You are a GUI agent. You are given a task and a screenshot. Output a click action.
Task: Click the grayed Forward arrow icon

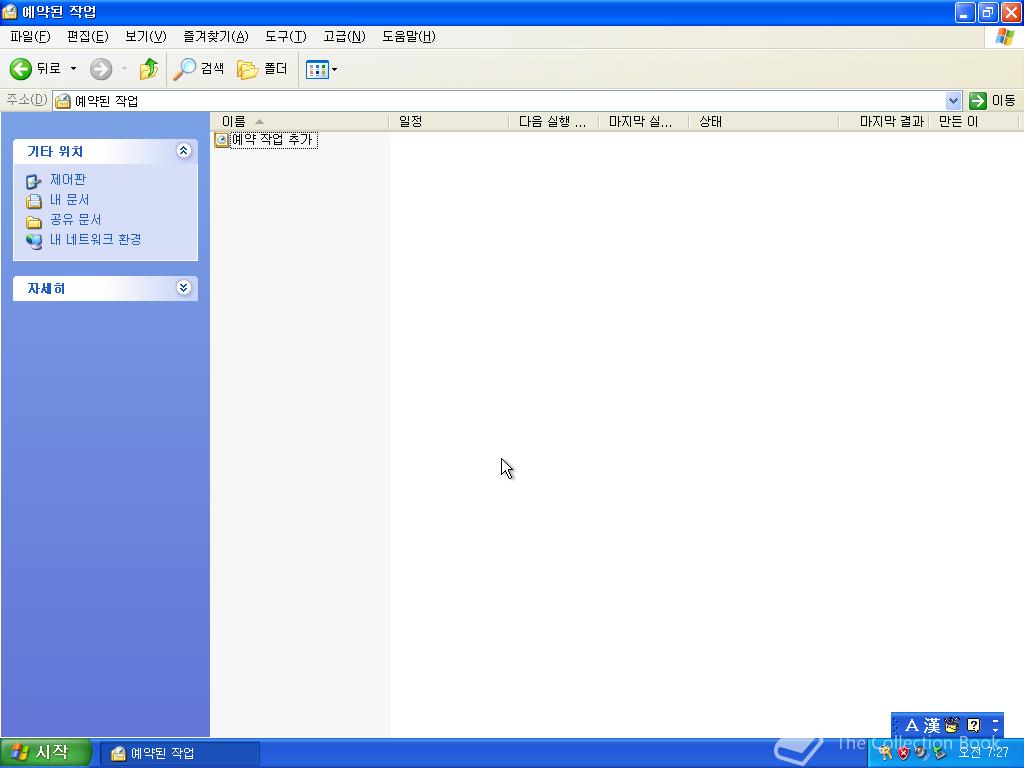101,69
